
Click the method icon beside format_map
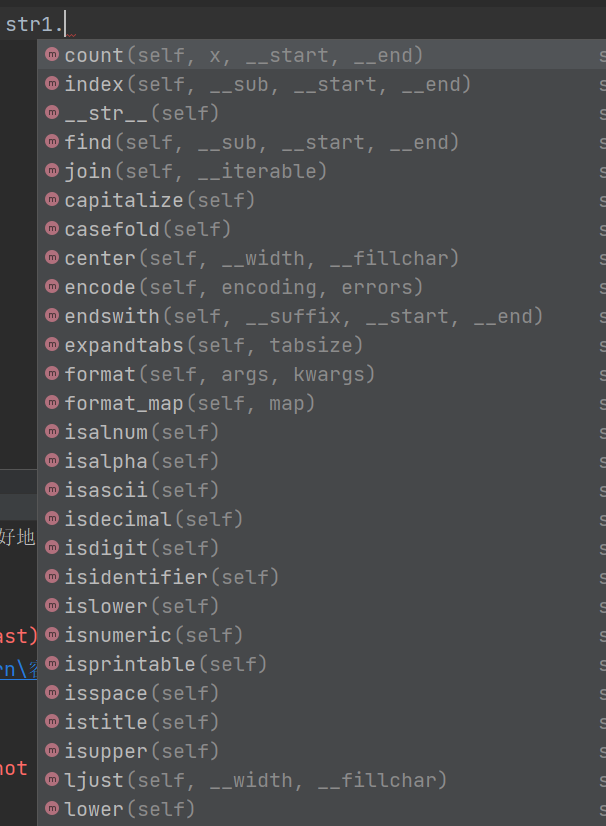coord(51,403)
